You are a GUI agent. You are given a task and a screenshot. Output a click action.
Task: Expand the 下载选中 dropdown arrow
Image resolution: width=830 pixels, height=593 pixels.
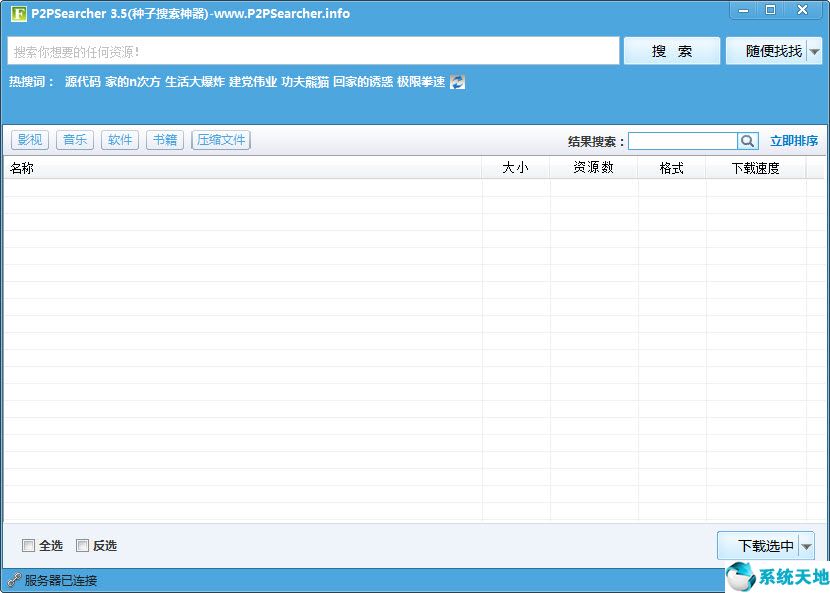807,546
